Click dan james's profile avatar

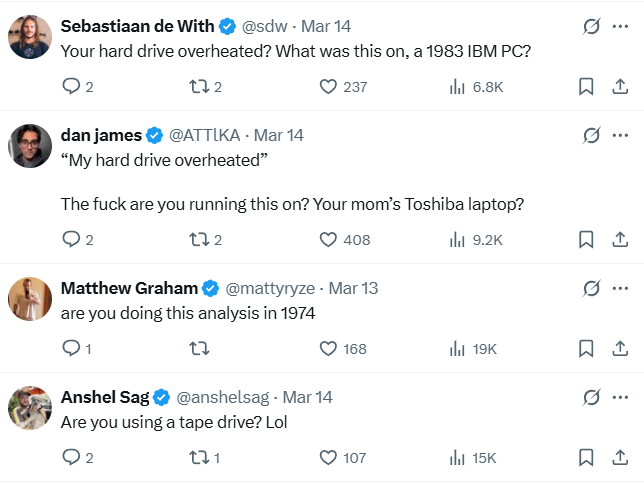(x=30, y=147)
